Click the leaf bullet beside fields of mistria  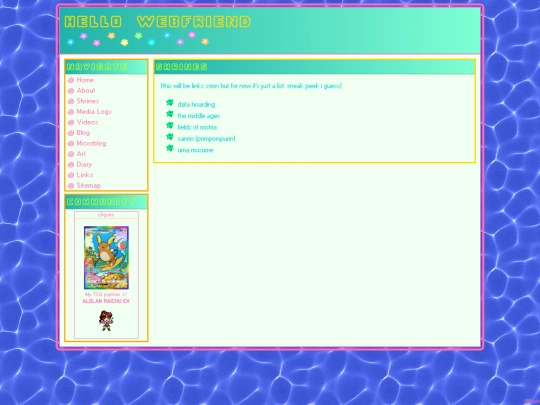point(170,125)
